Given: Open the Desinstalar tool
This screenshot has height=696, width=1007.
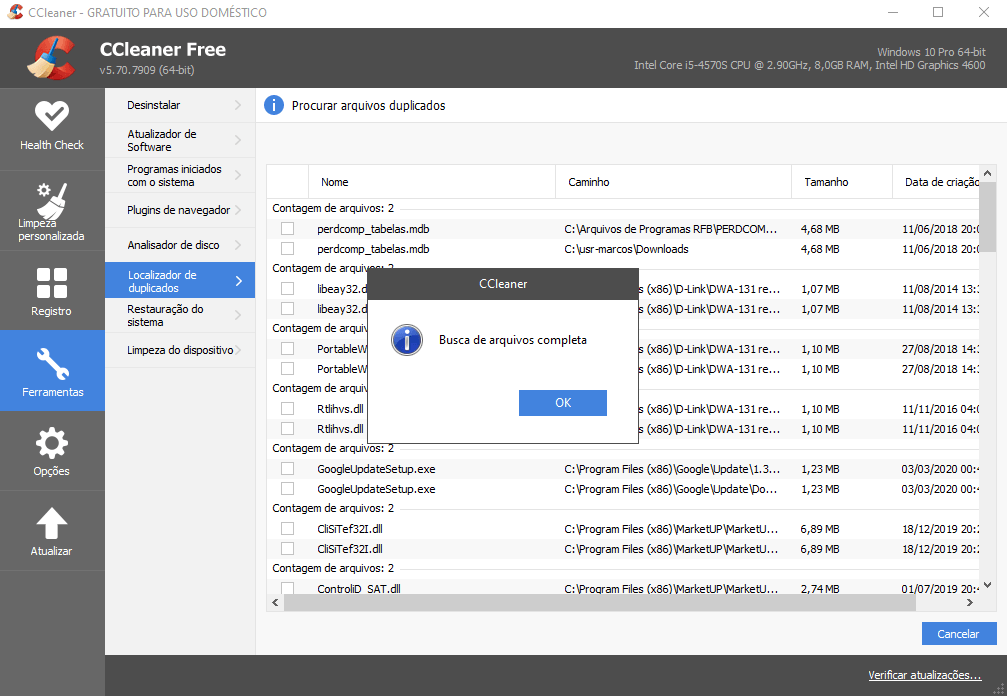Looking at the screenshot, I should pos(180,105).
